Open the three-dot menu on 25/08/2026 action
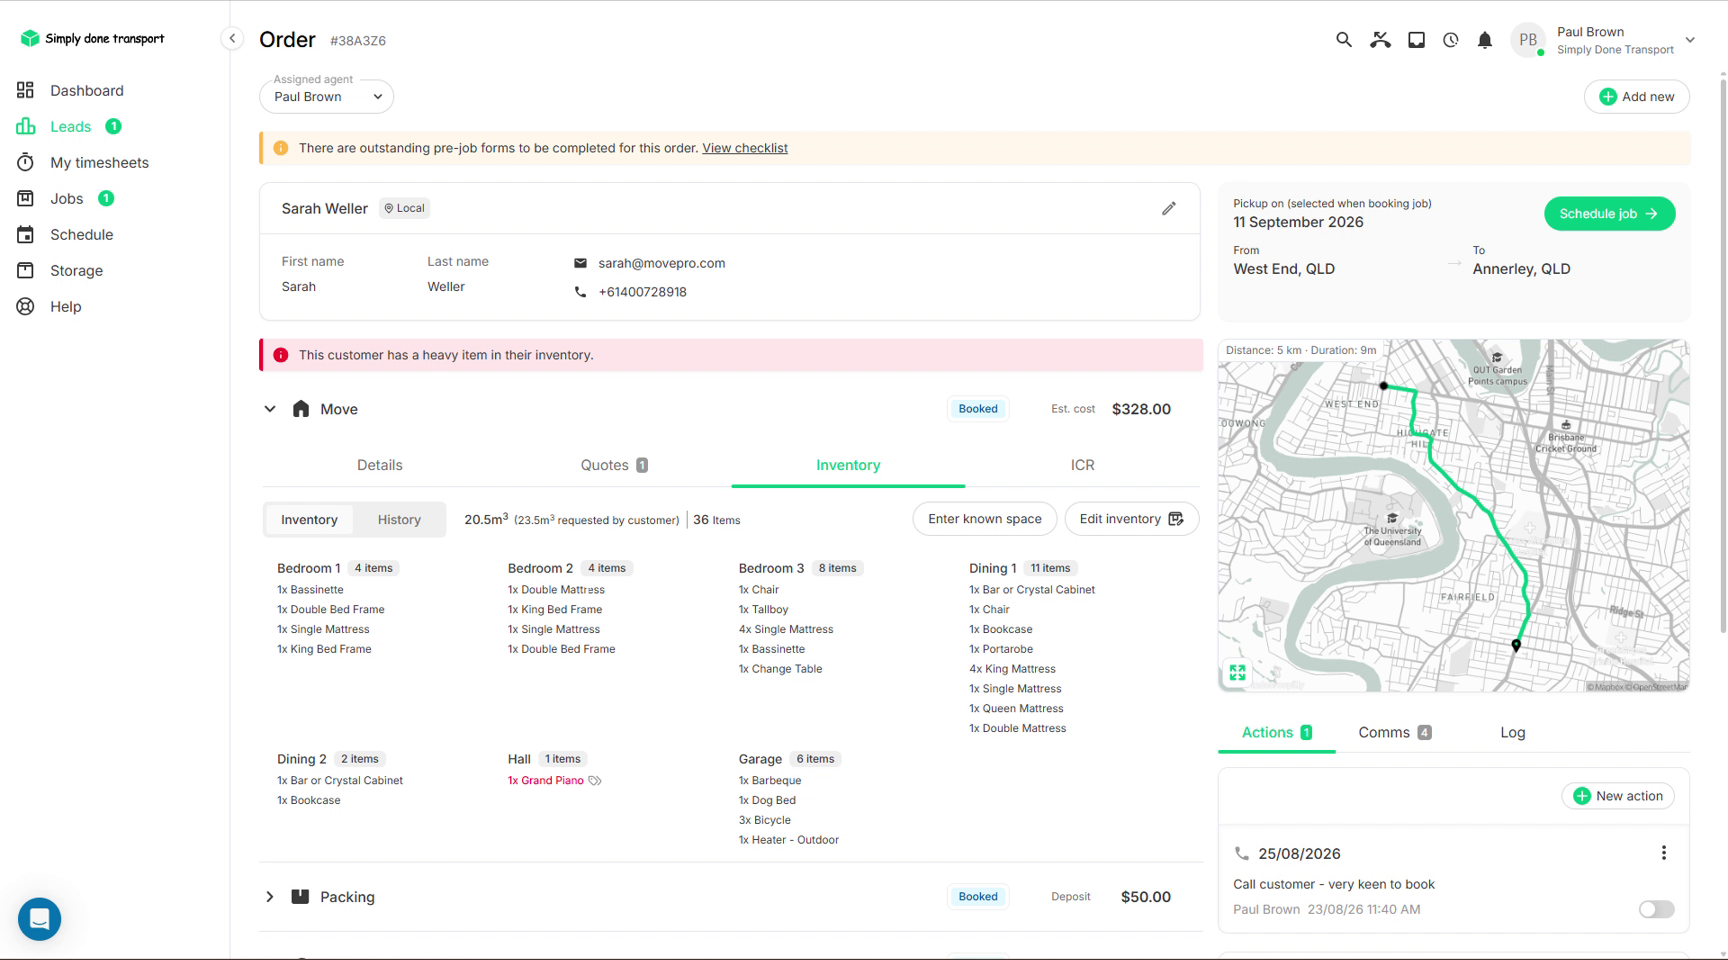This screenshot has height=960, width=1728. 1664,853
